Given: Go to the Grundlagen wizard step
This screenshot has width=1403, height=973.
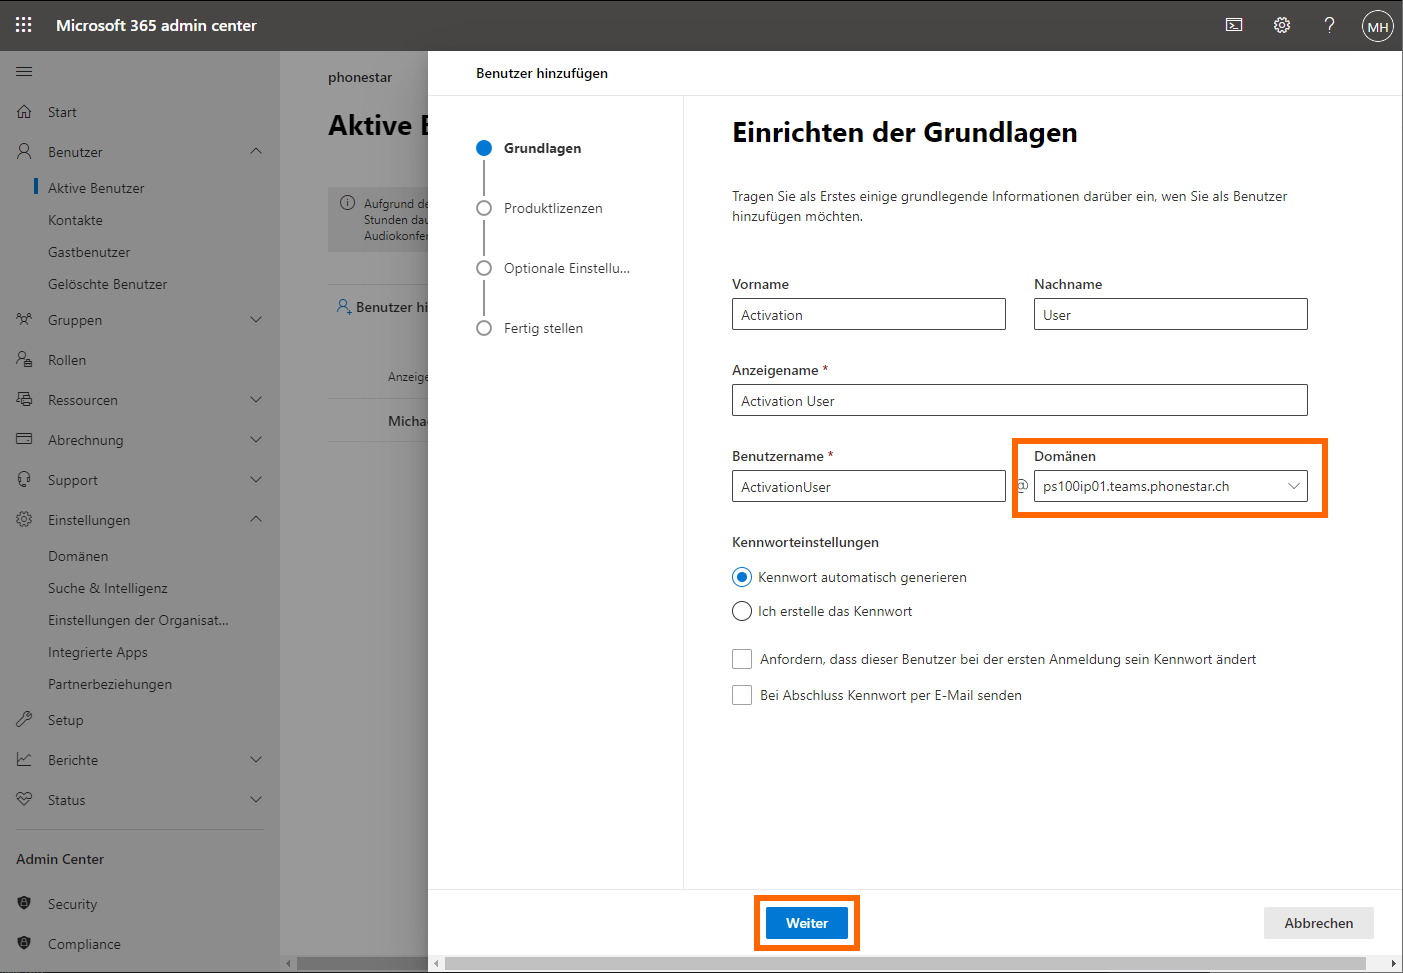Looking at the screenshot, I should (x=529, y=148).
